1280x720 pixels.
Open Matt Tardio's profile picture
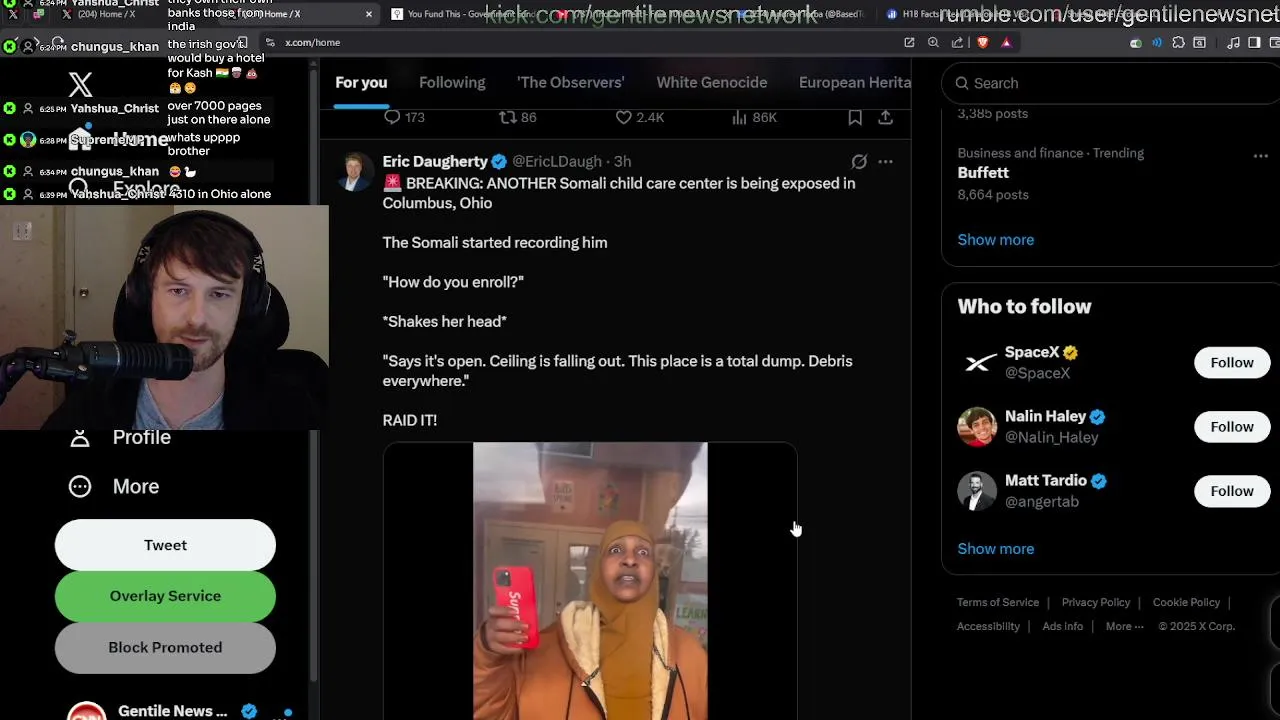(977, 490)
